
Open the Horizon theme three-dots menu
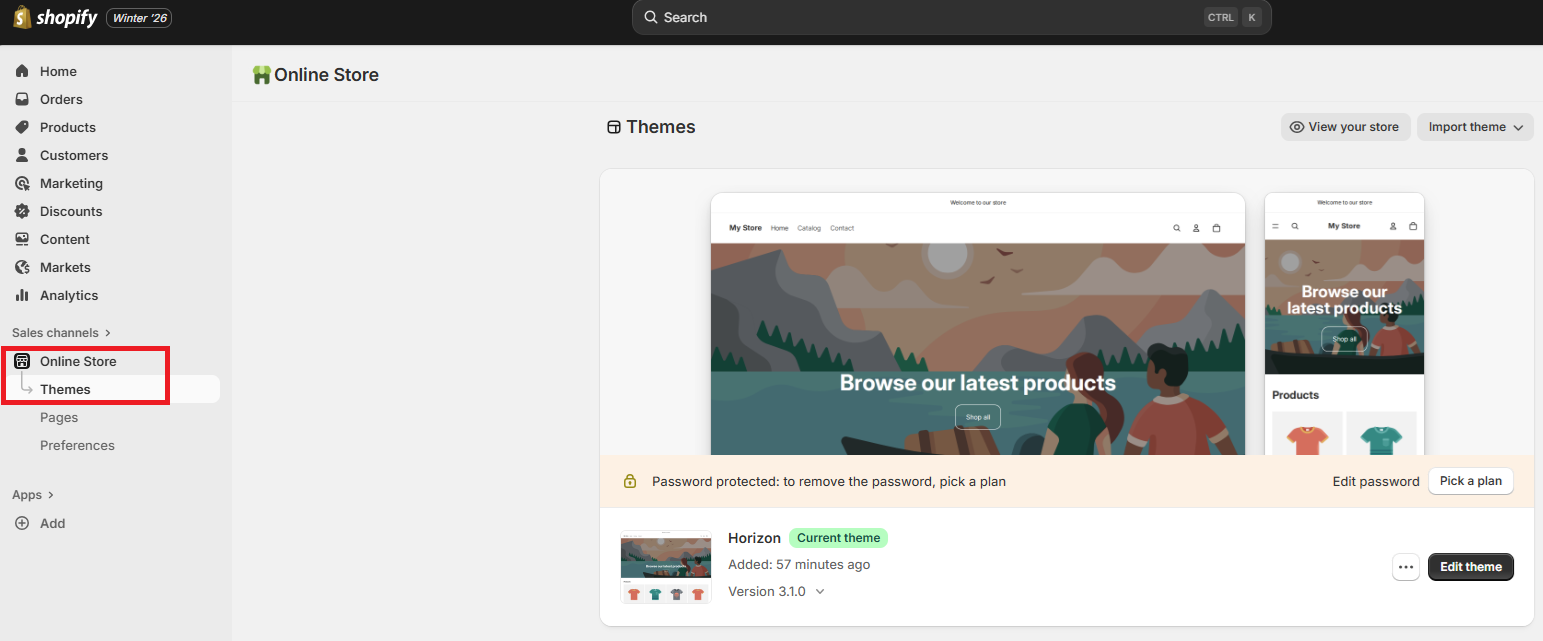coord(1406,567)
